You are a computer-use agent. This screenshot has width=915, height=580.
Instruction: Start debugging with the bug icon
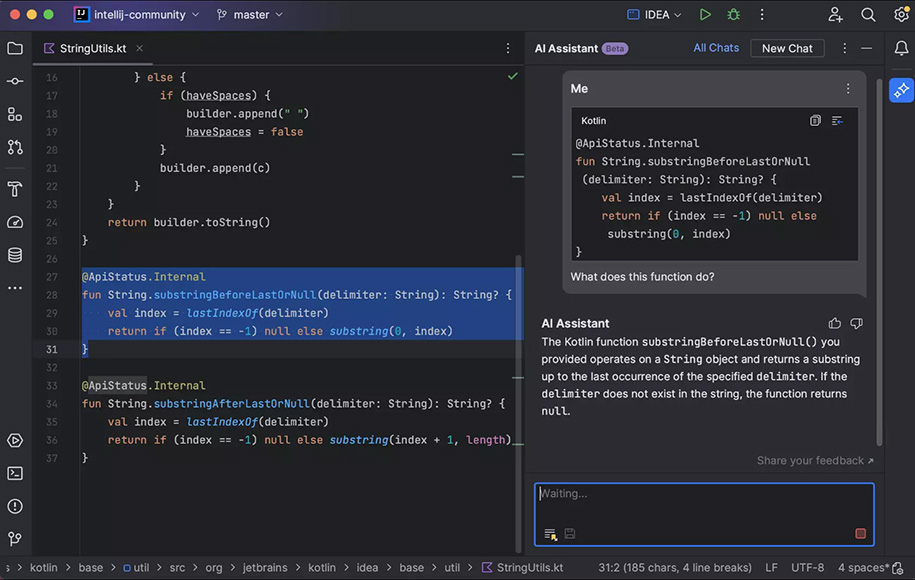pos(734,15)
